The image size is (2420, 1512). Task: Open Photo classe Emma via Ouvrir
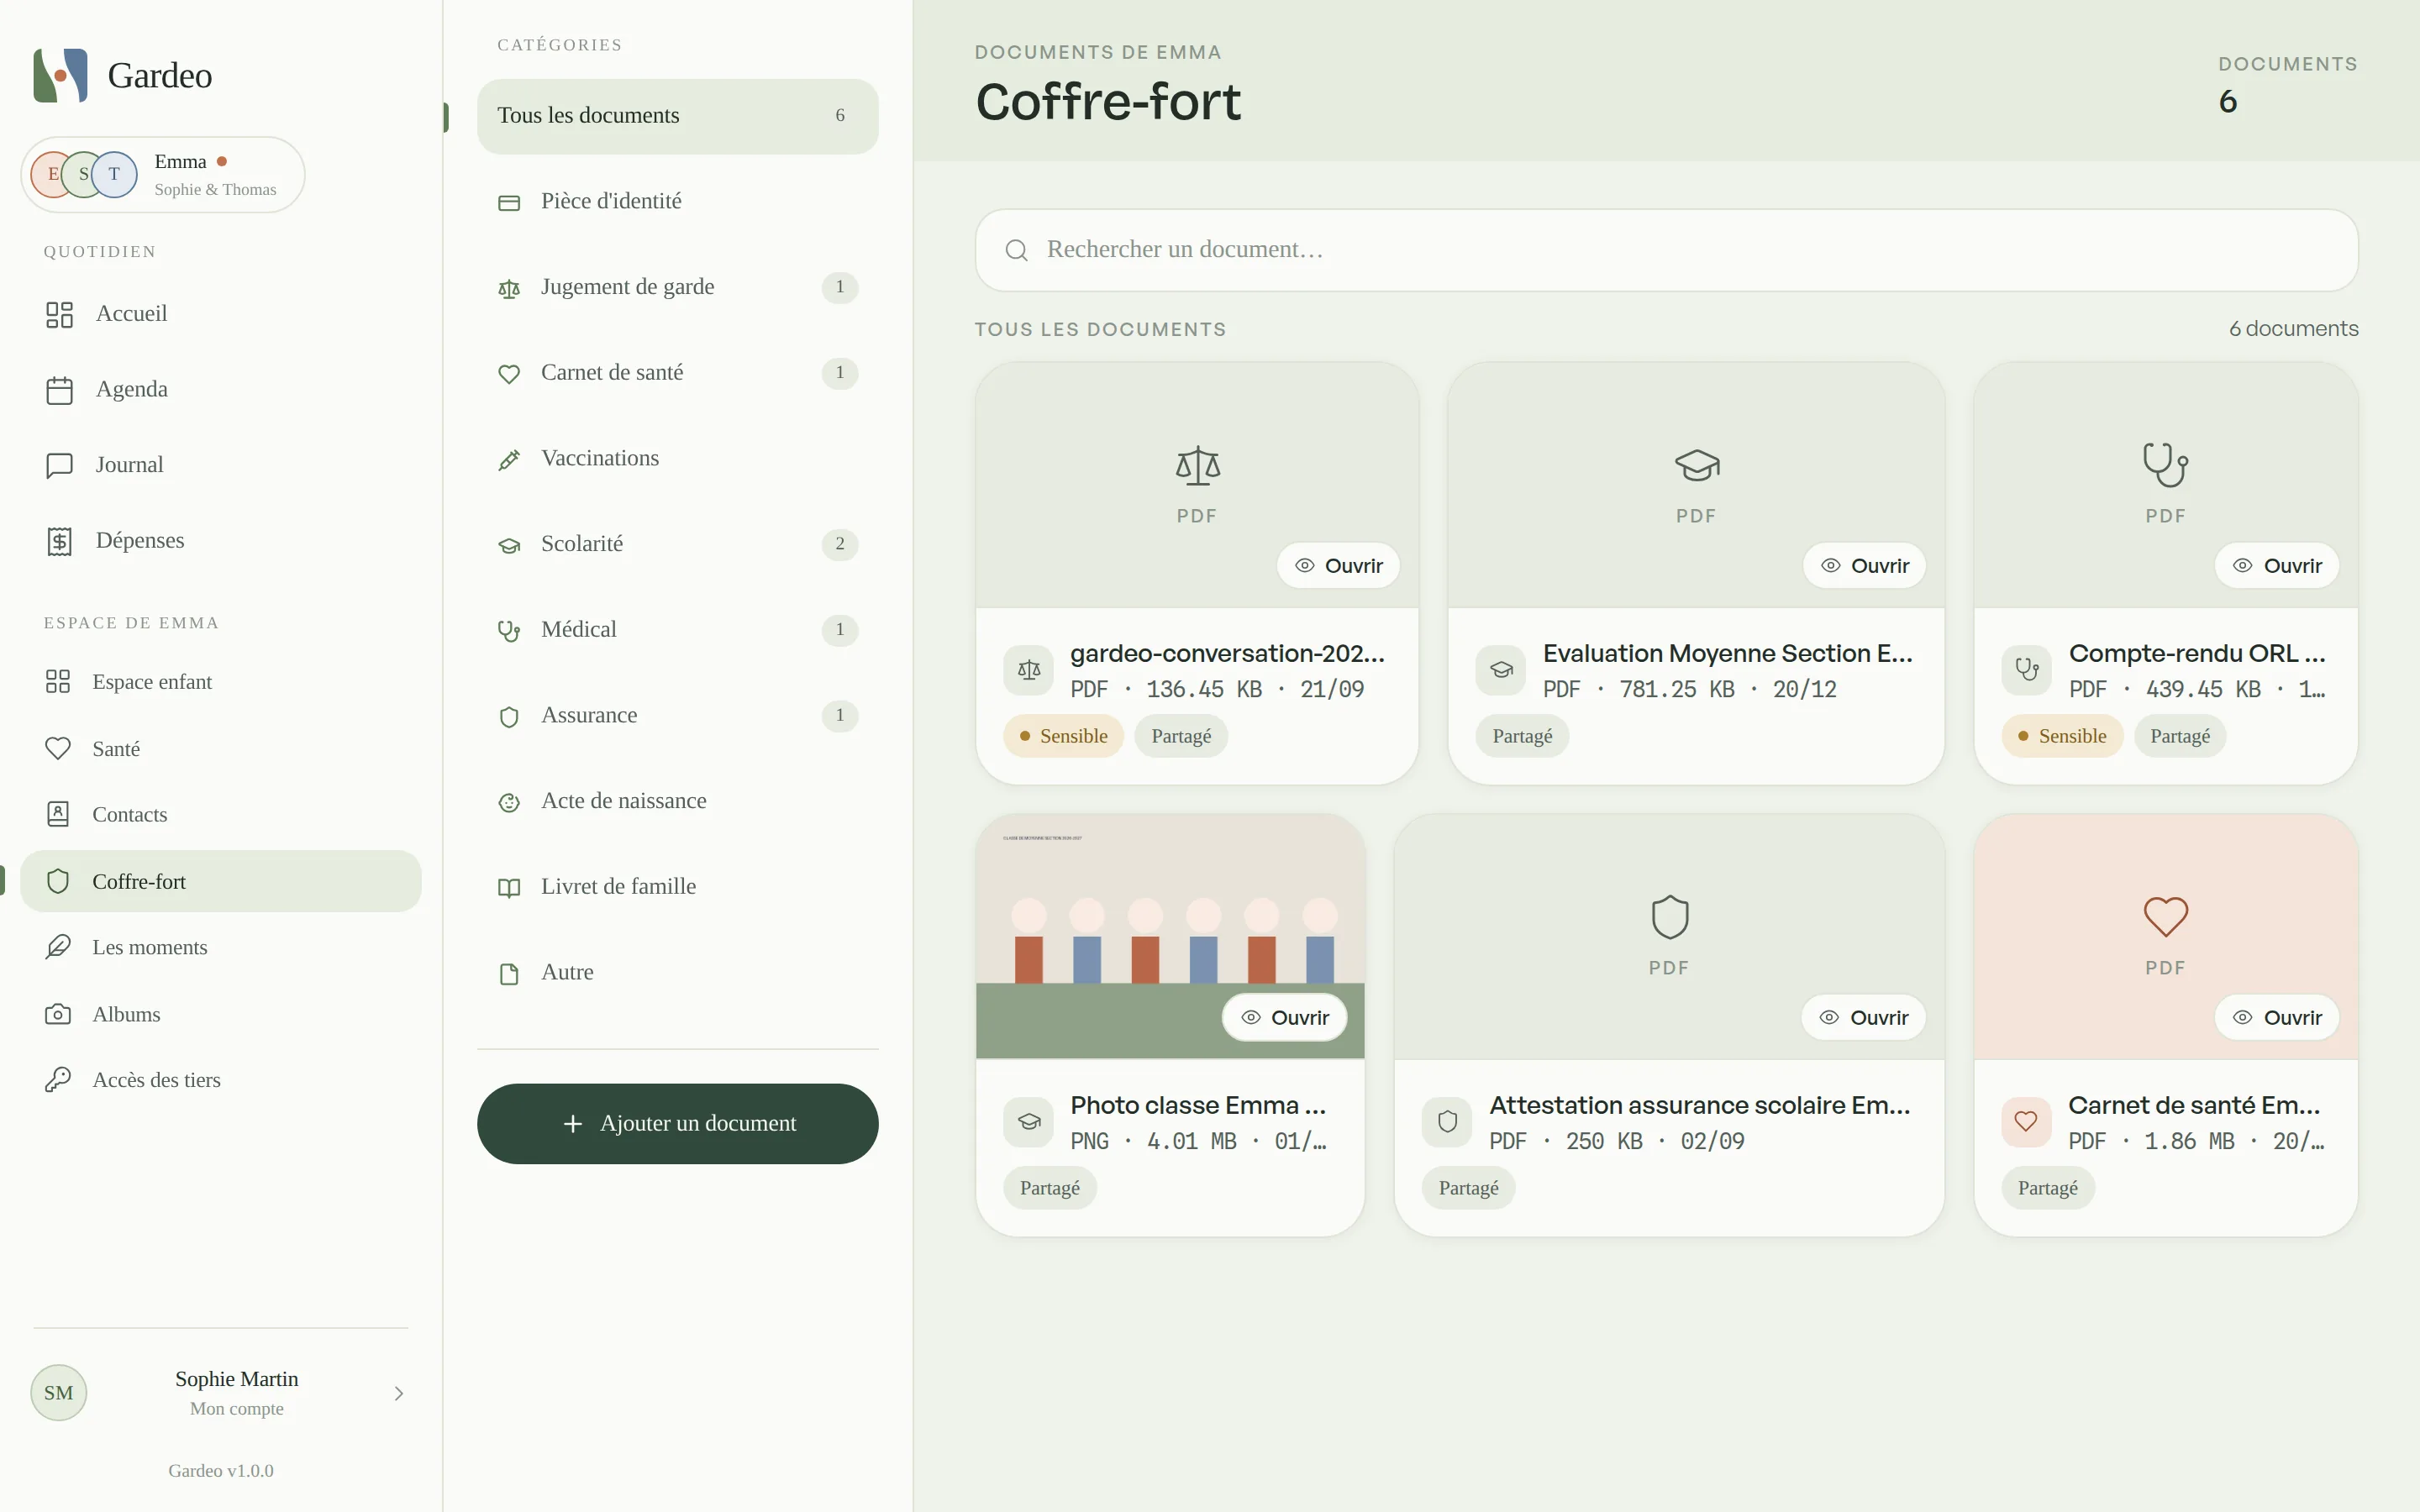[1283, 1018]
